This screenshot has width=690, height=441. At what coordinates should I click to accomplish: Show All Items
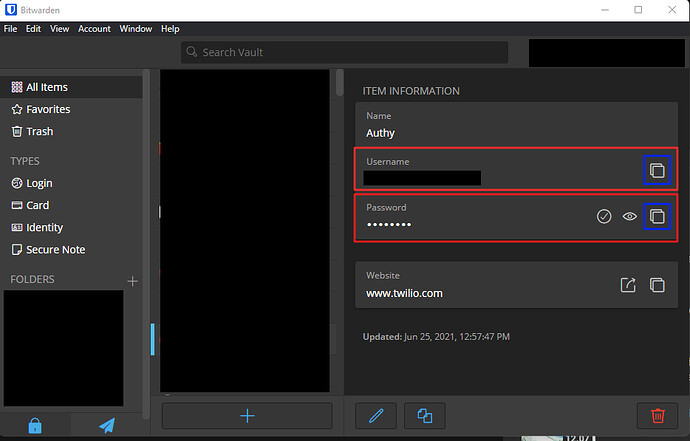[71, 87]
